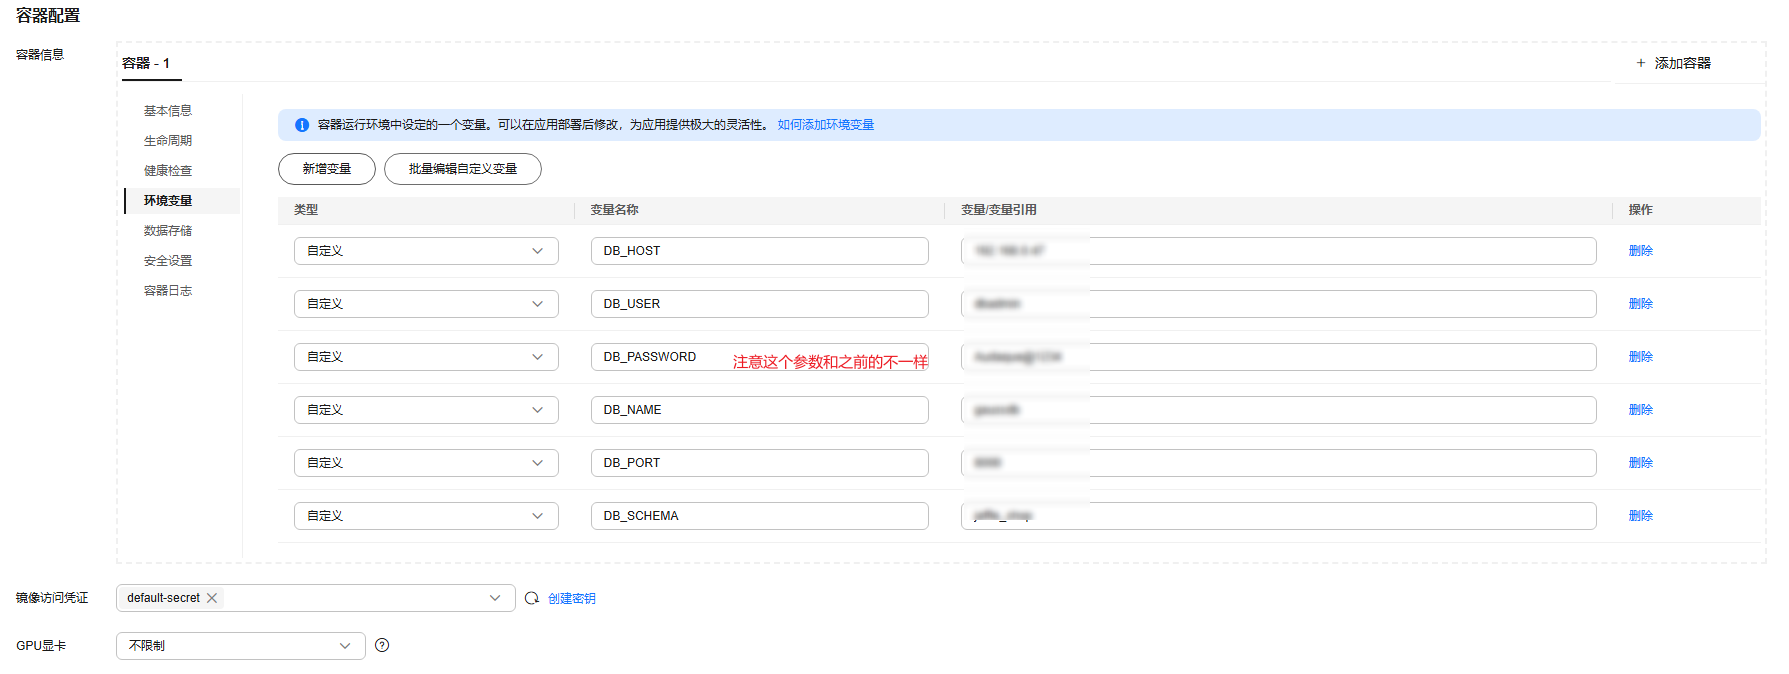The width and height of the screenshot is (1789, 674).
Task: Remove the default-secret tag with its X
Action: (x=212, y=598)
